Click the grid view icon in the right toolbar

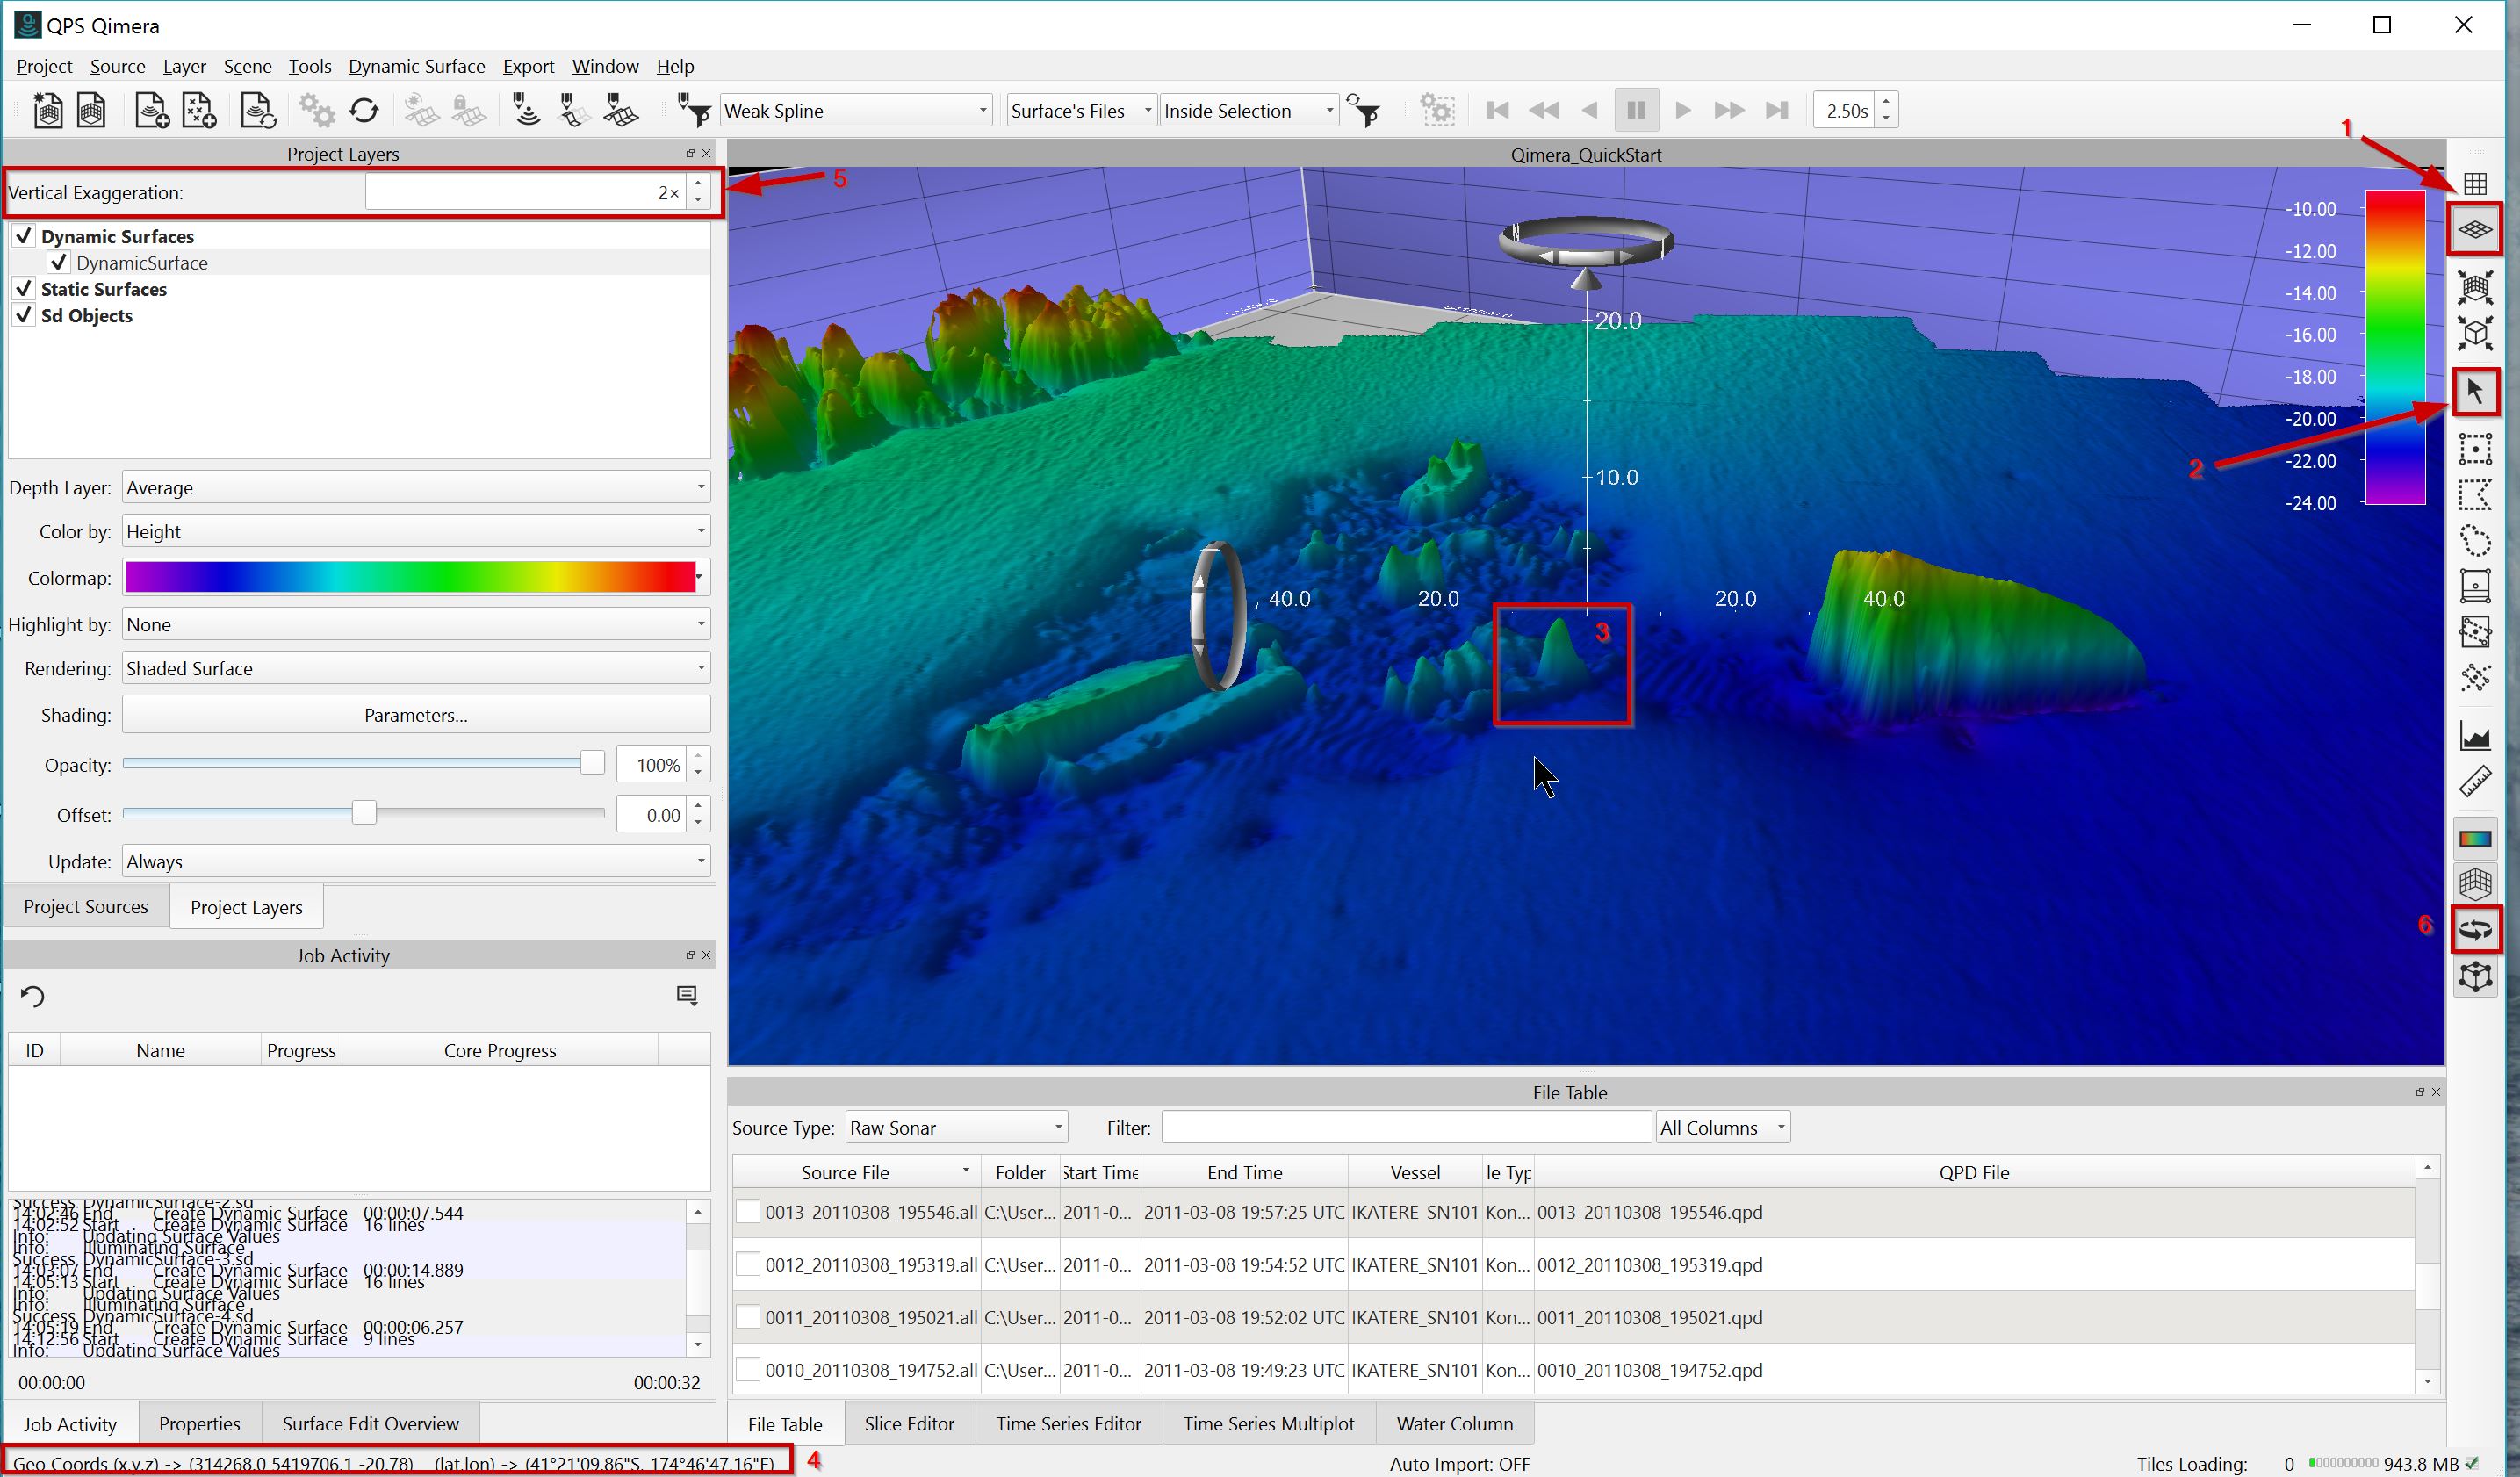coord(2474,184)
